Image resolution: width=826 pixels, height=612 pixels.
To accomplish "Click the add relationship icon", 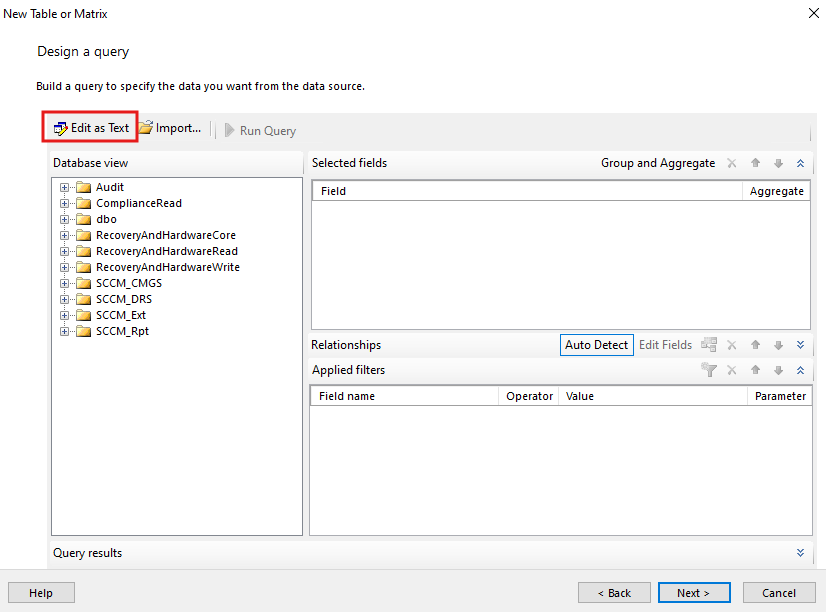I will [709, 345].
